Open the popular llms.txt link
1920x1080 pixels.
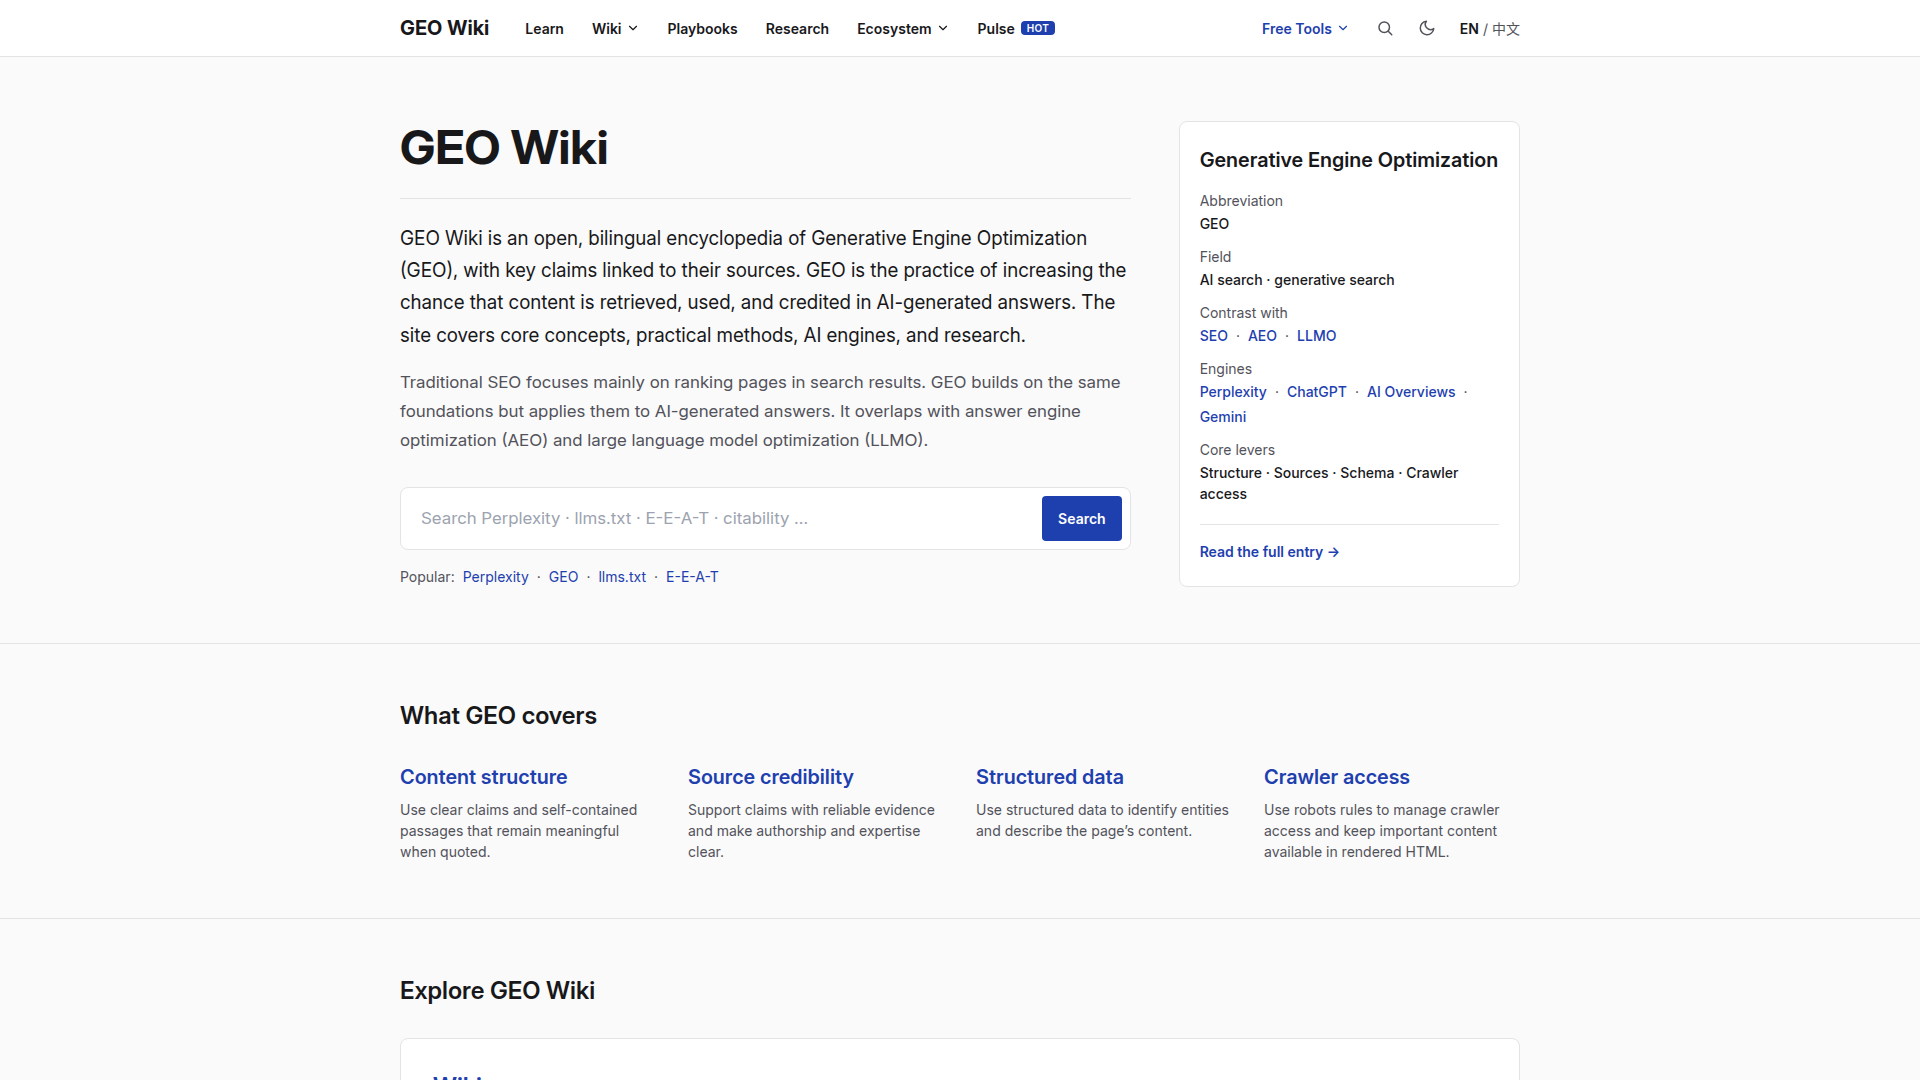622,577
